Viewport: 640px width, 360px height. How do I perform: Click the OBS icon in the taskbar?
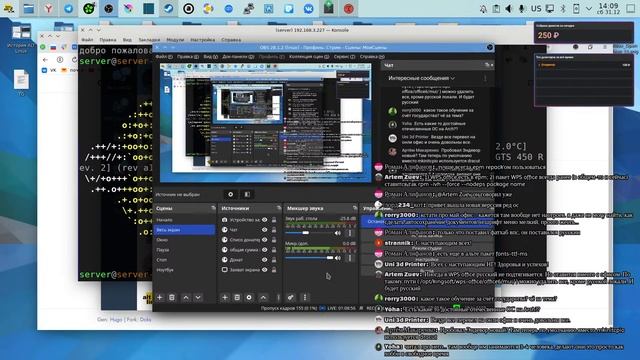coord(109,9)
